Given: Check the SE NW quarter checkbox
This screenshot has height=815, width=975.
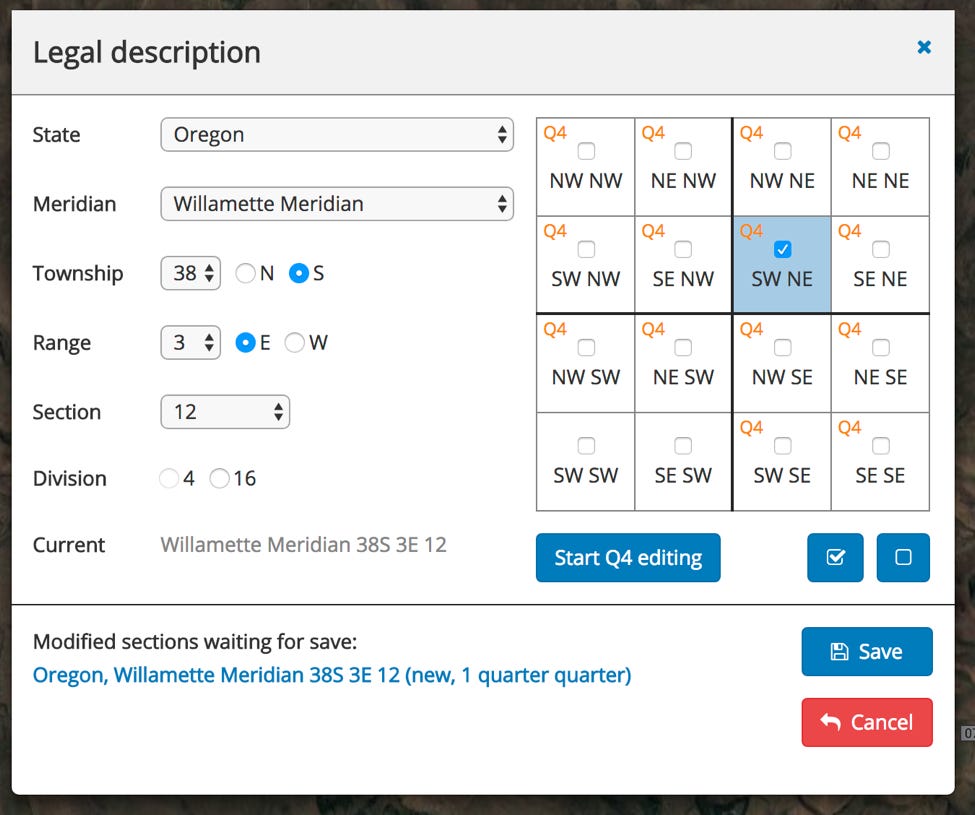Looking at the screenshot, I should pos(683,249).
